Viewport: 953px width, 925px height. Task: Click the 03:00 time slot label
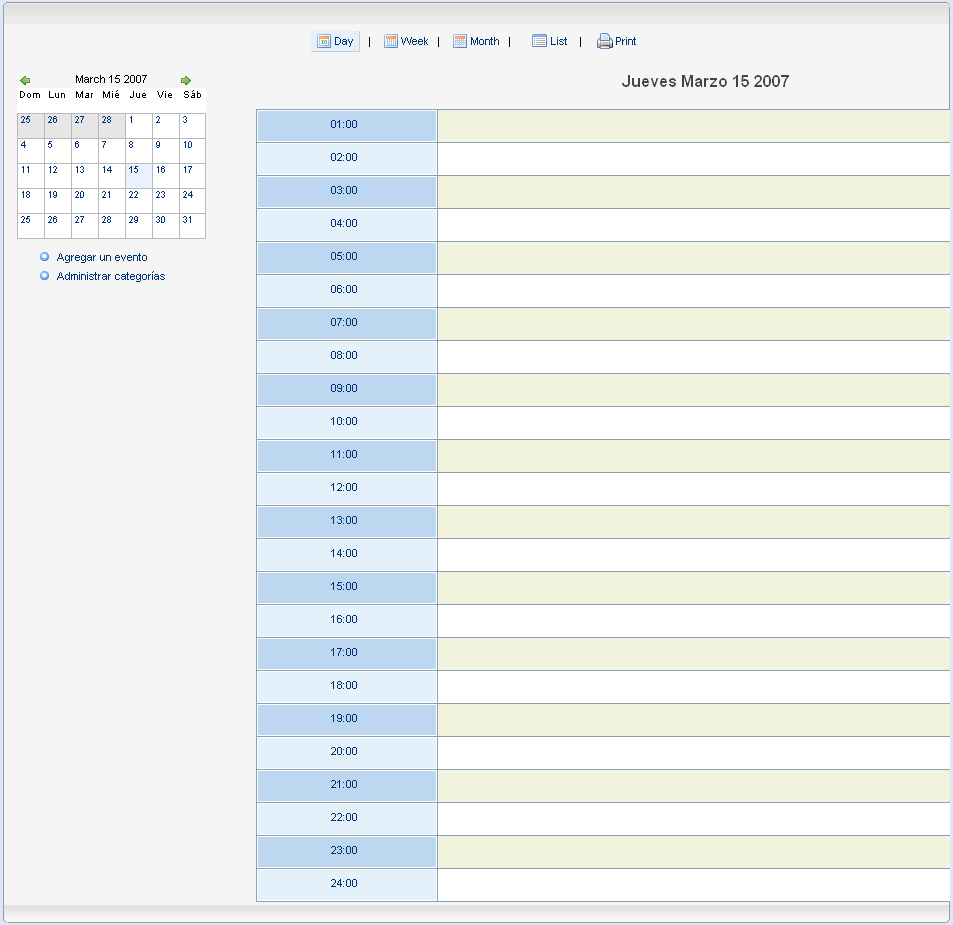(x=346, y=192)
